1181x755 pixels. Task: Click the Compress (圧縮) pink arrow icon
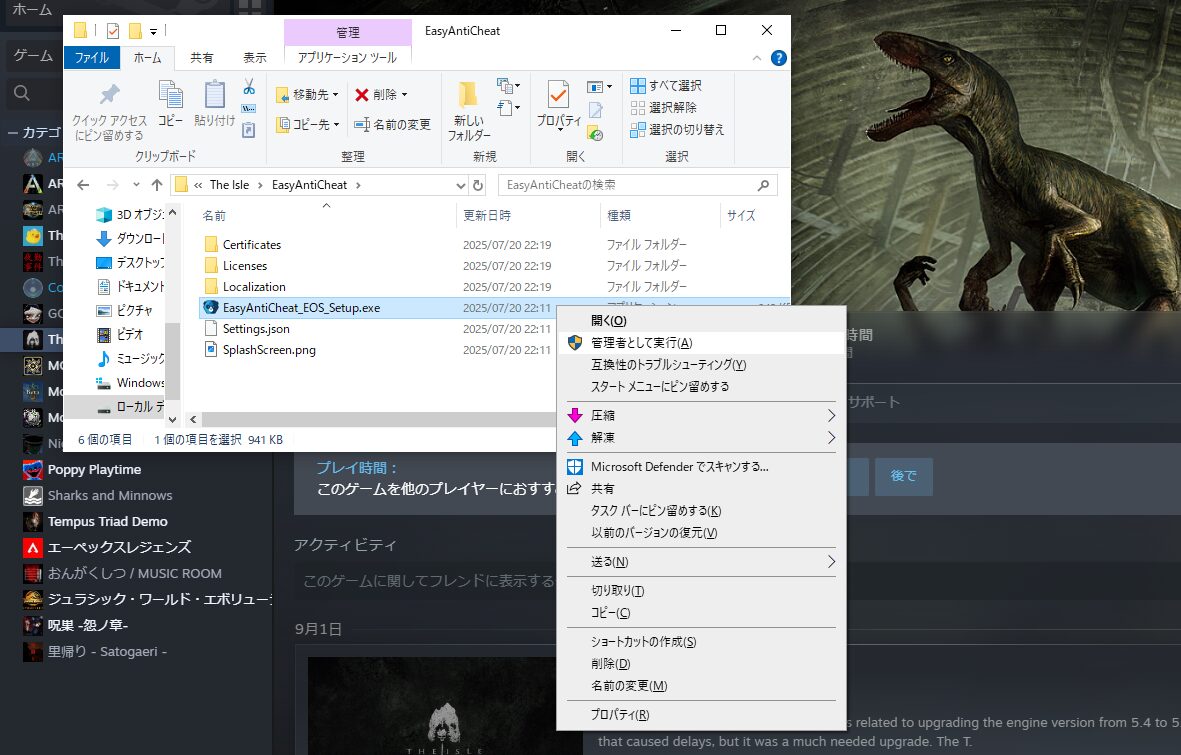(x=575, y=416)
